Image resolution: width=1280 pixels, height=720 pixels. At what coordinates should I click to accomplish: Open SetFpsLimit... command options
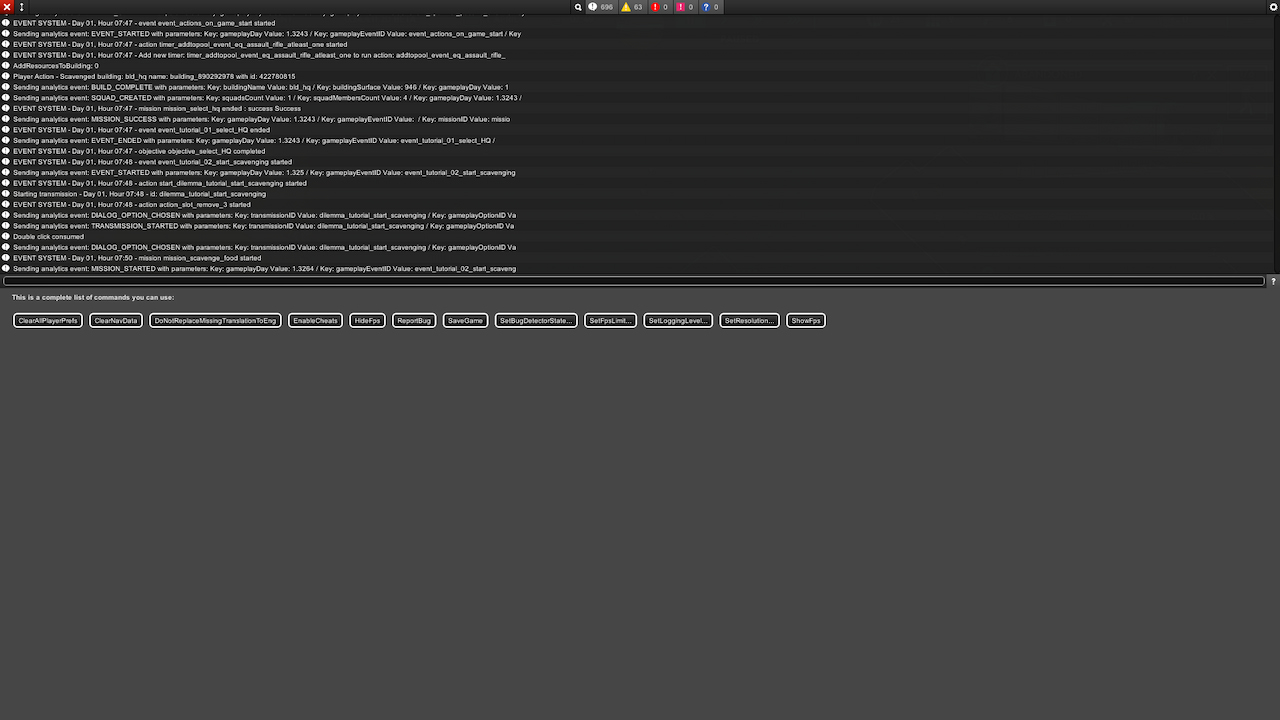click(x=611, y=321)
